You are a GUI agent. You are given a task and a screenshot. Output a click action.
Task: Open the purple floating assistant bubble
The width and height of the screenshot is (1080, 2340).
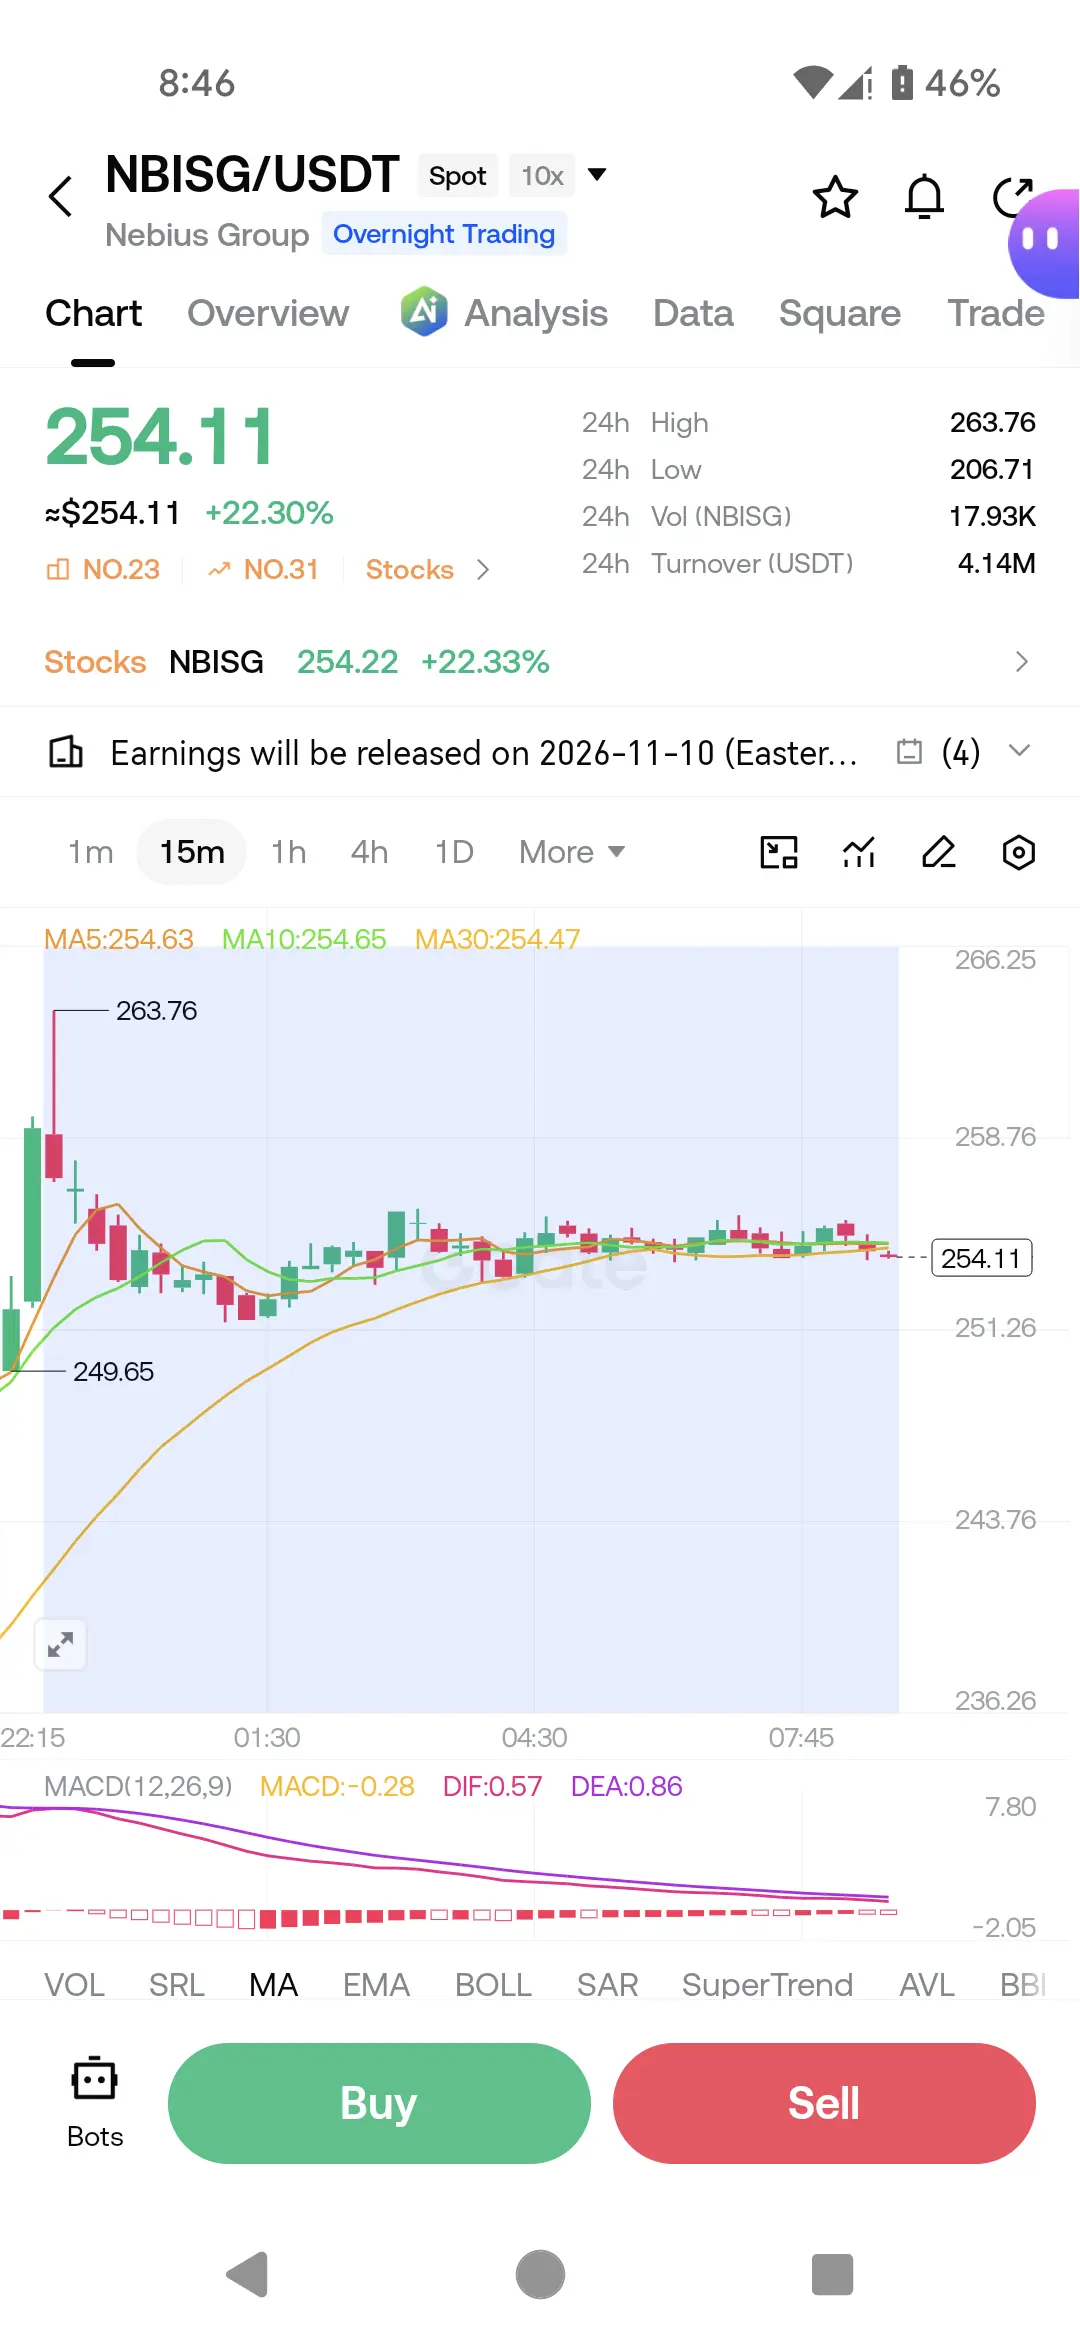[x=1044, y=243]
